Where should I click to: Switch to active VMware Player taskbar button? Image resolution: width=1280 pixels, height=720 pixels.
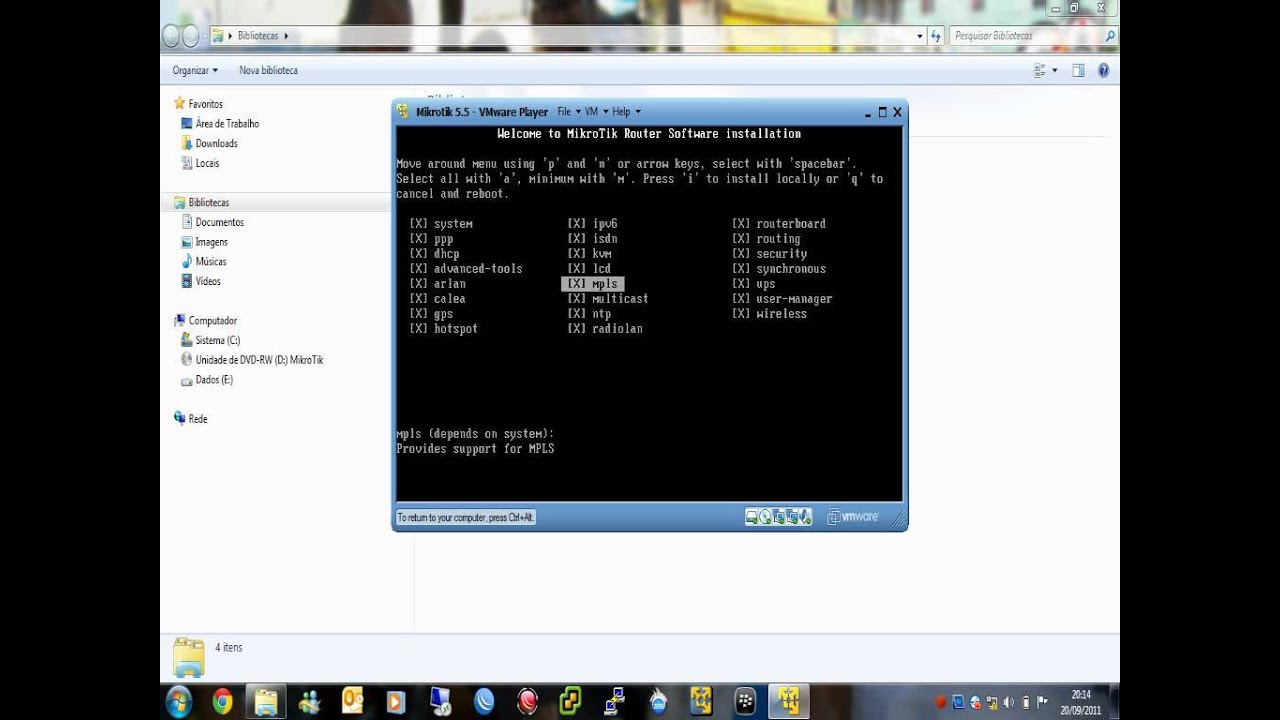(x=788, y=702)
